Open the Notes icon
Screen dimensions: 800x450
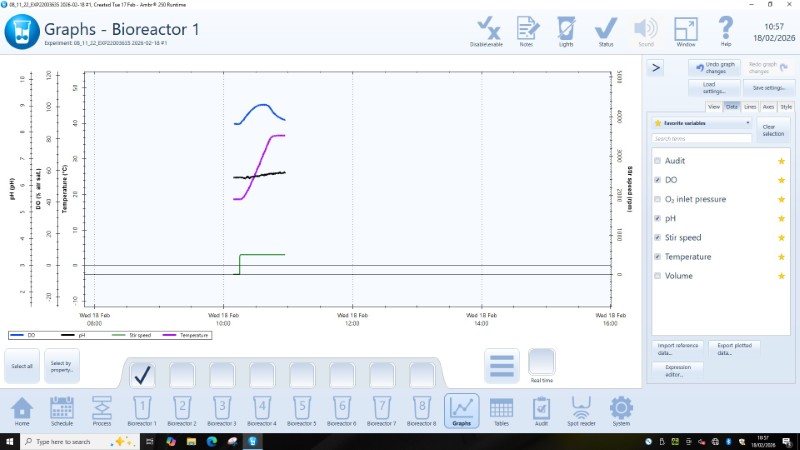click(x=526, y=30)
